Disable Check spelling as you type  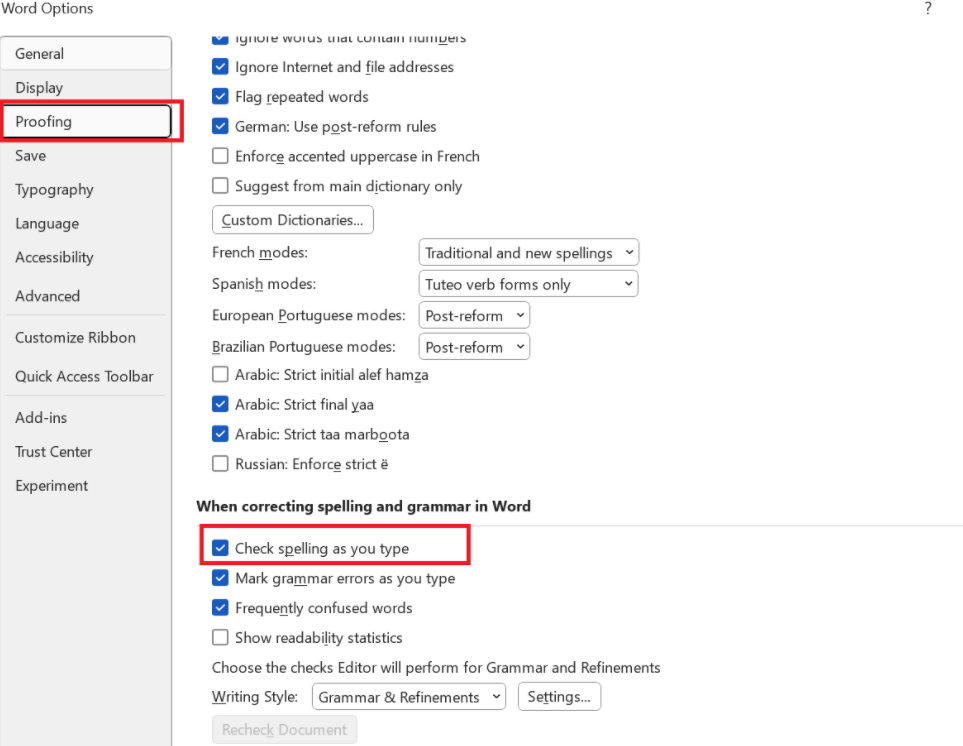pos(220,547)
